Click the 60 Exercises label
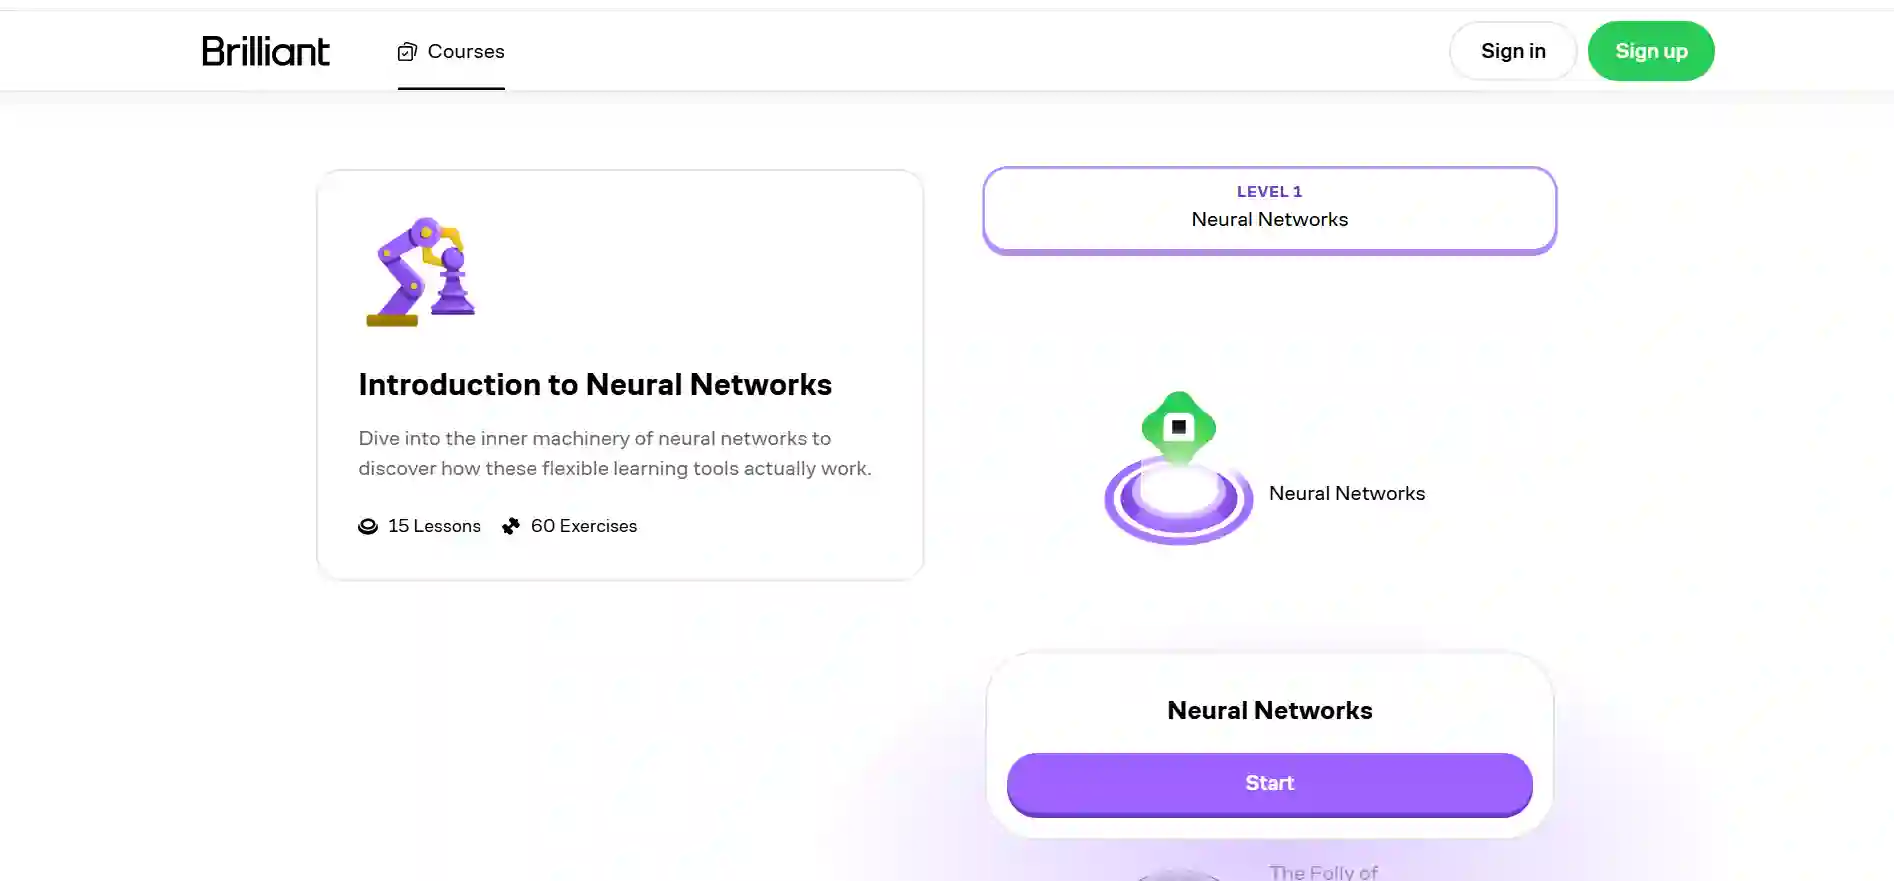The image size is (1894, 881). click(x=584, y=526)
